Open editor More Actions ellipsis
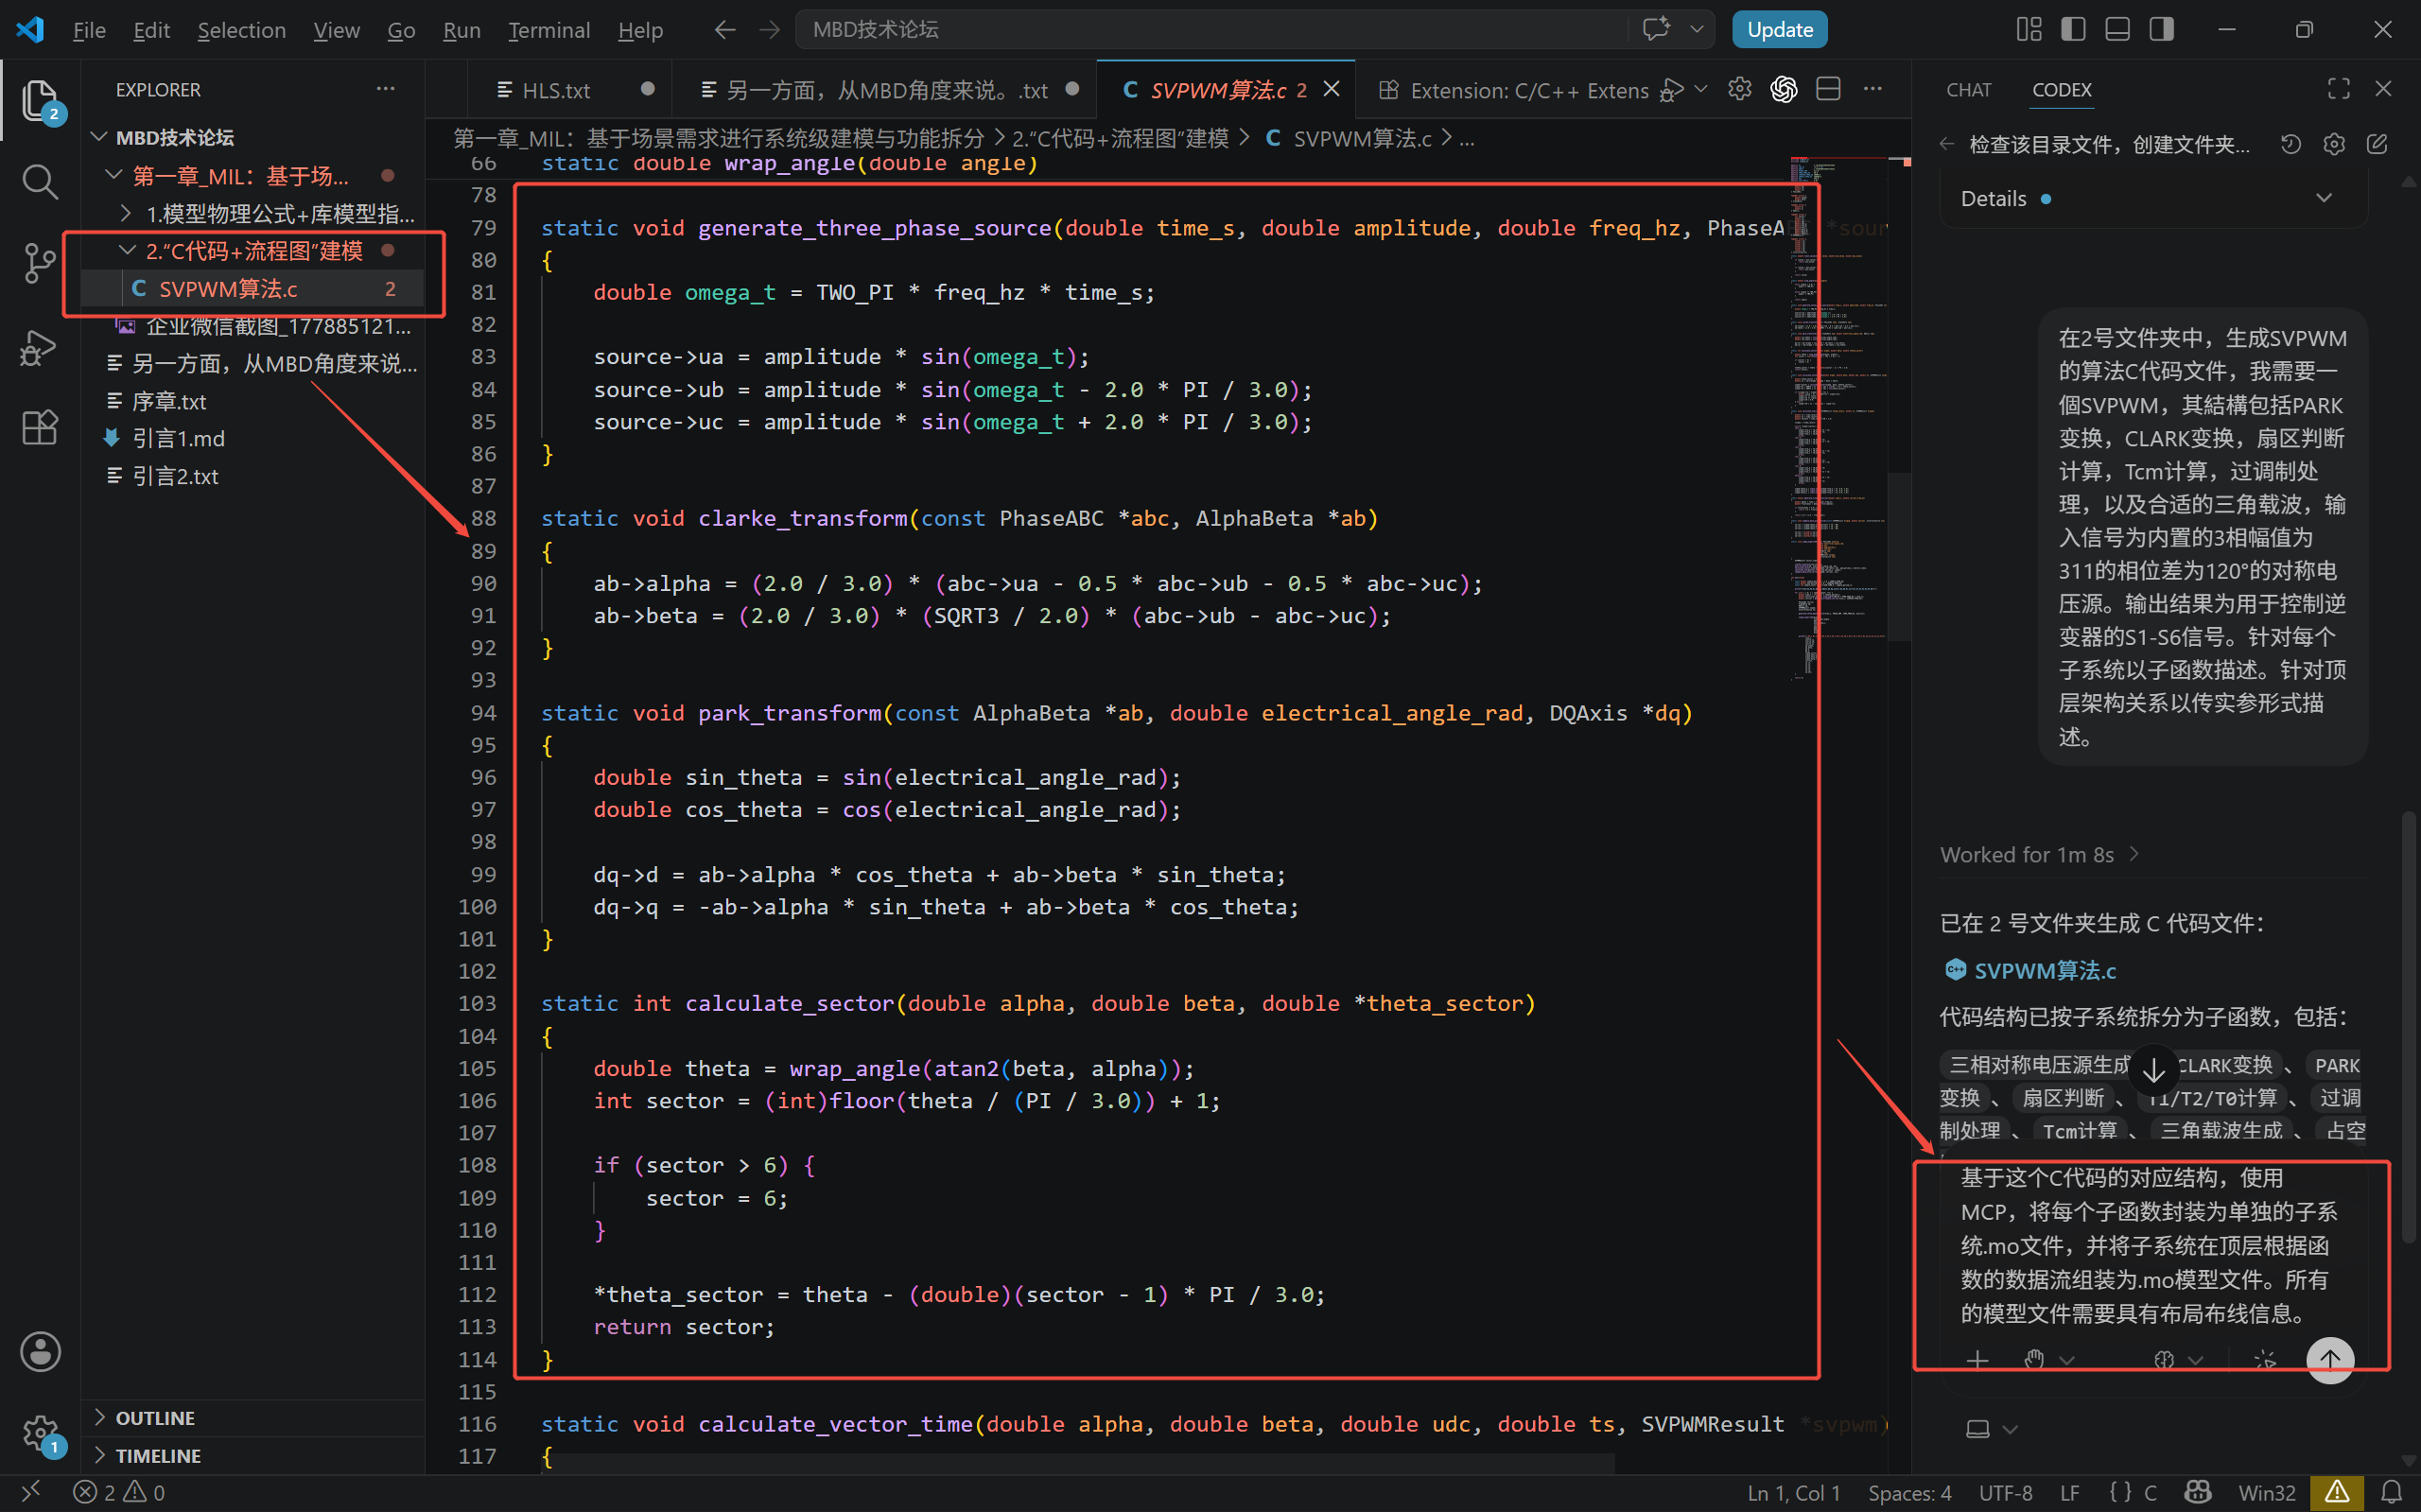Screen dimensions: 2421x1512 [1872, 90]
